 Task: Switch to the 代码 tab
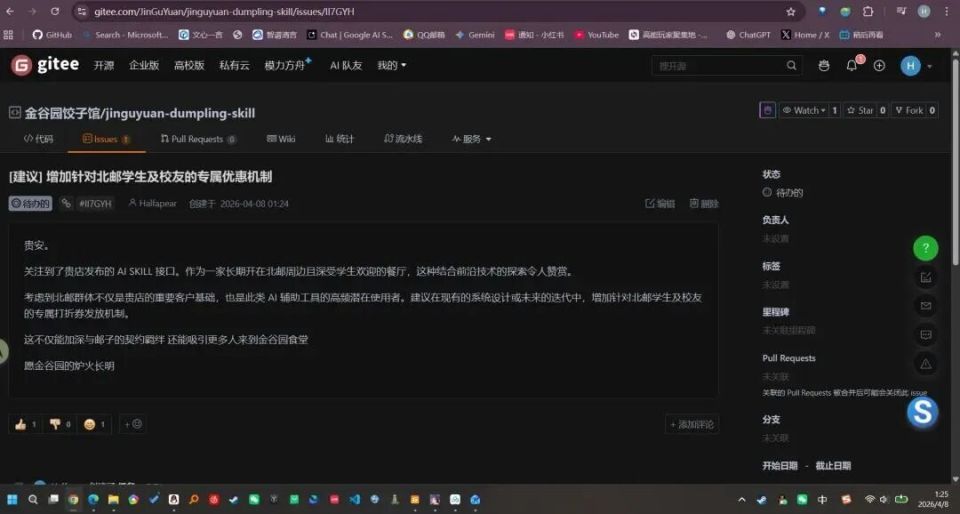39,139
